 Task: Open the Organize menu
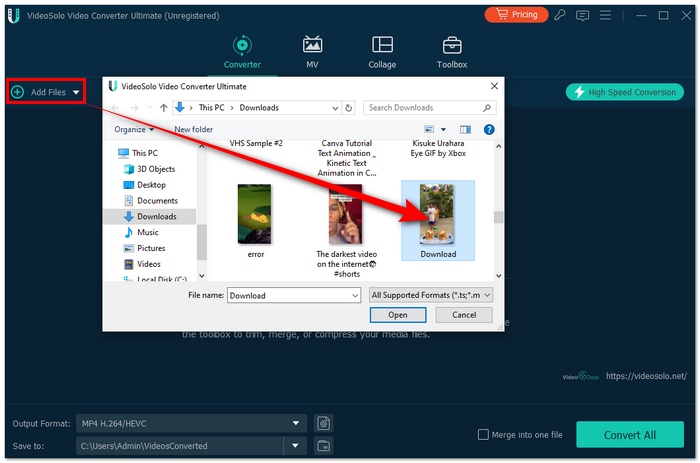point(134,129)
